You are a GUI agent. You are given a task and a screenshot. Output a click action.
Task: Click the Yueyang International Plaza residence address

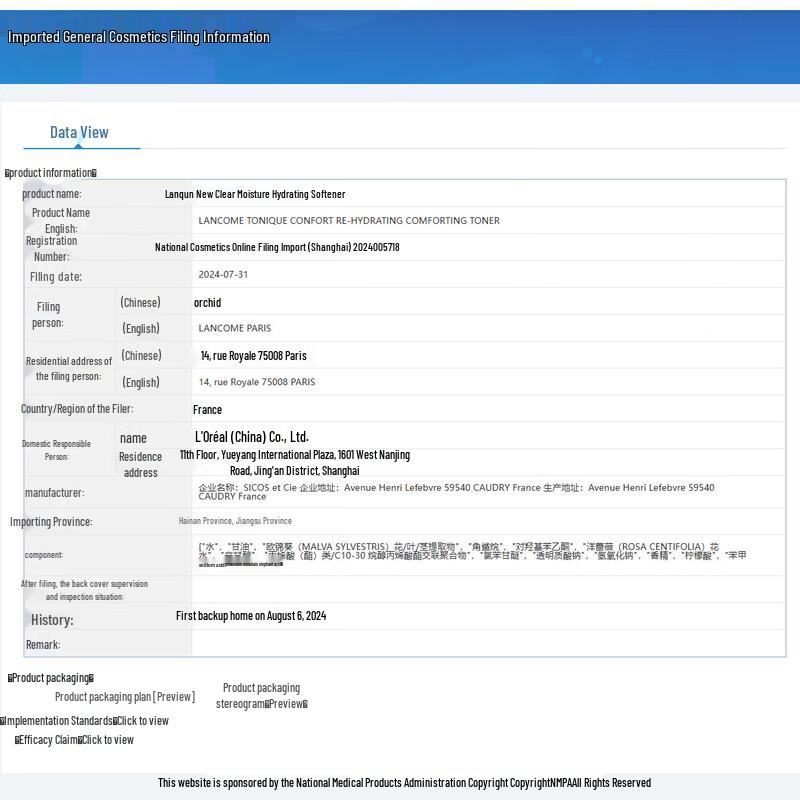click(295, 462)
